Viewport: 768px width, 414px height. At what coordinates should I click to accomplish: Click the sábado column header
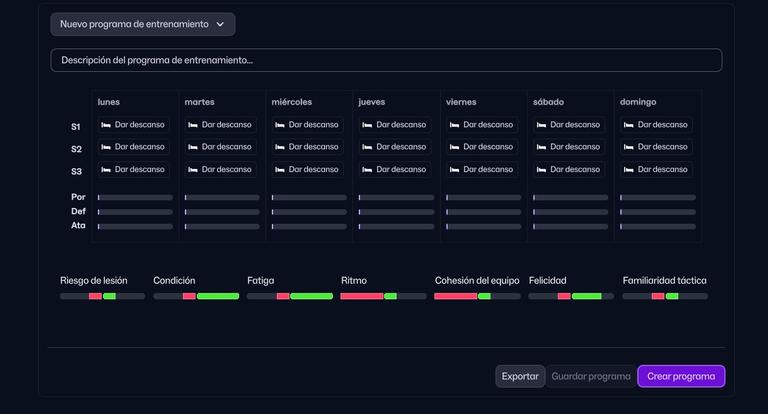(548, 102)
